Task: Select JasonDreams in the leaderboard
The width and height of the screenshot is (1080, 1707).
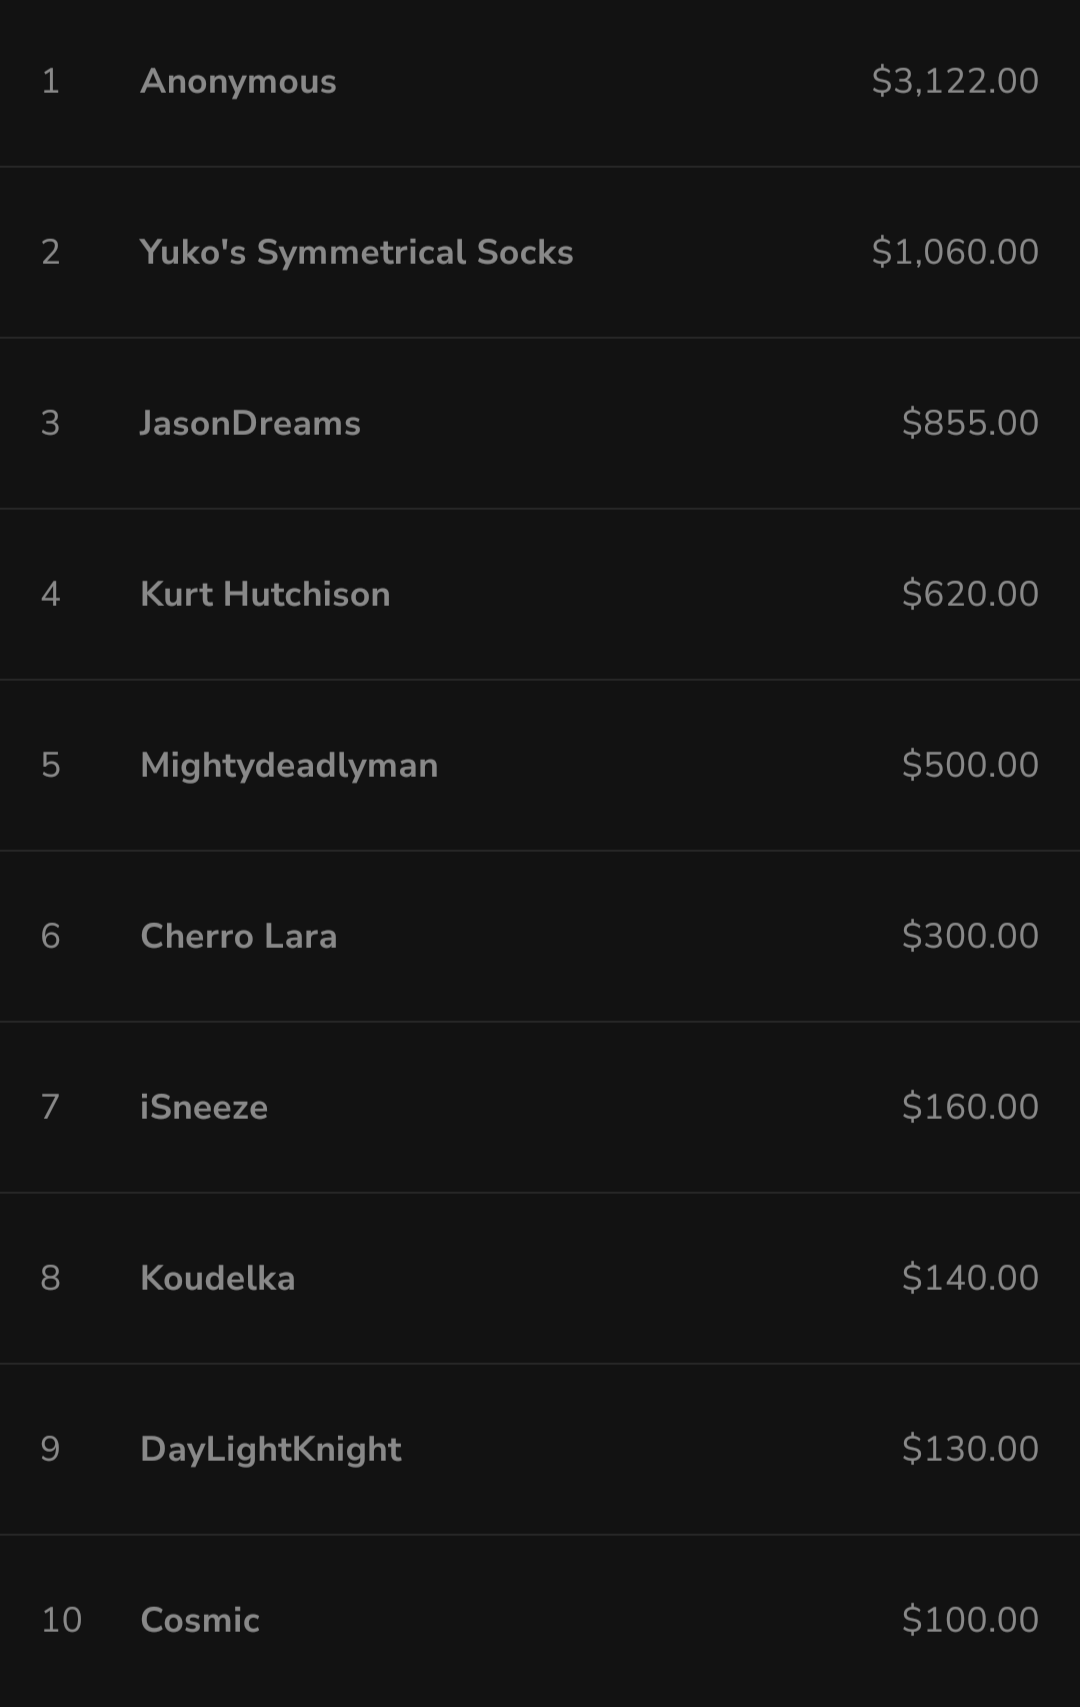Action: [250, 423]
